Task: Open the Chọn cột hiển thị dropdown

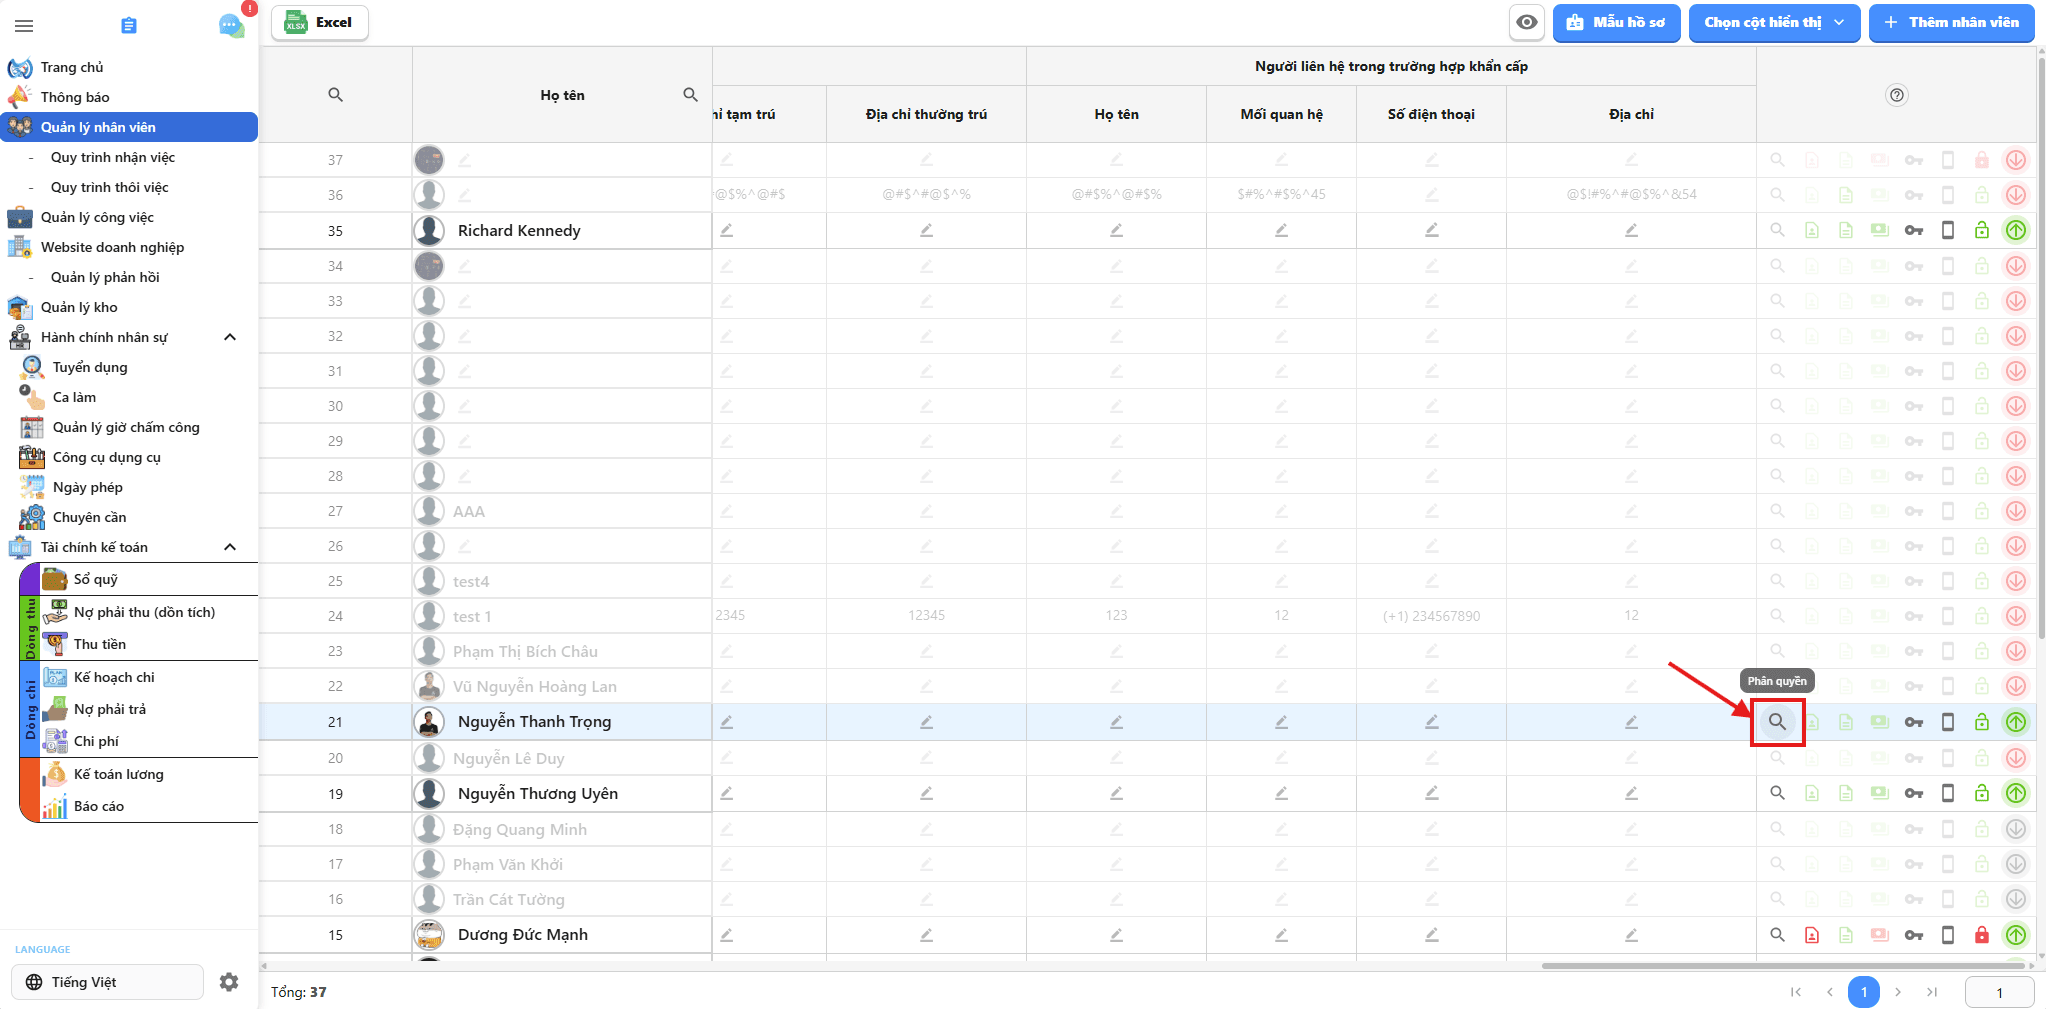Action: coord(1774,23)
